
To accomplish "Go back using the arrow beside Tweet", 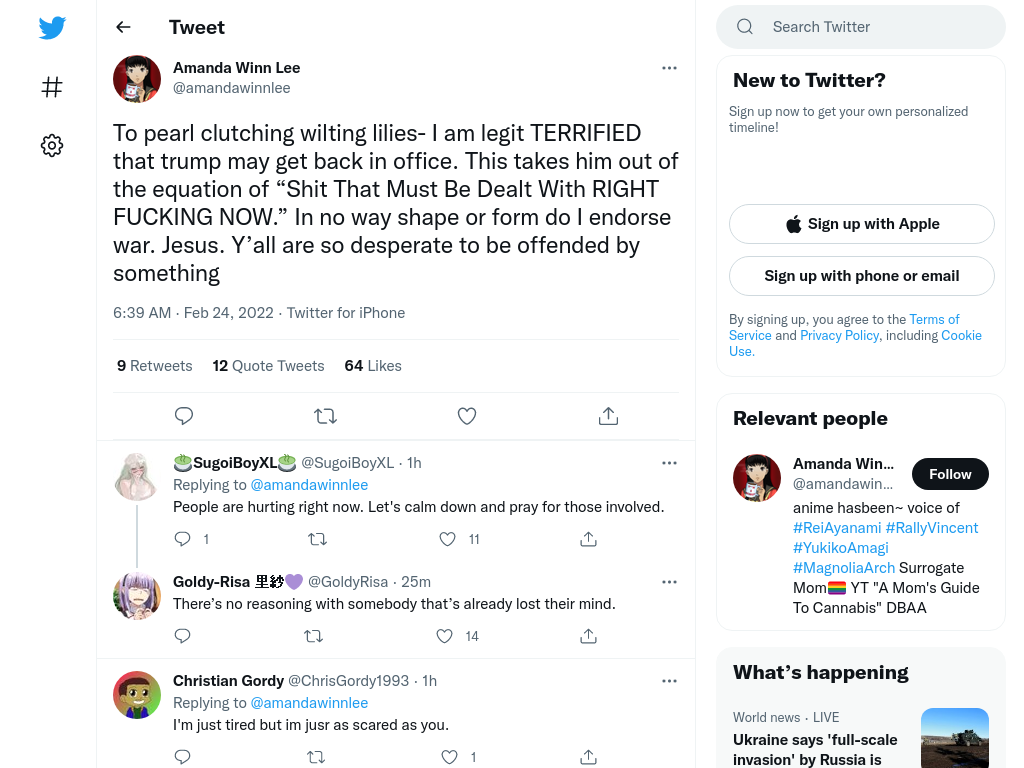I will pos(123,27).
